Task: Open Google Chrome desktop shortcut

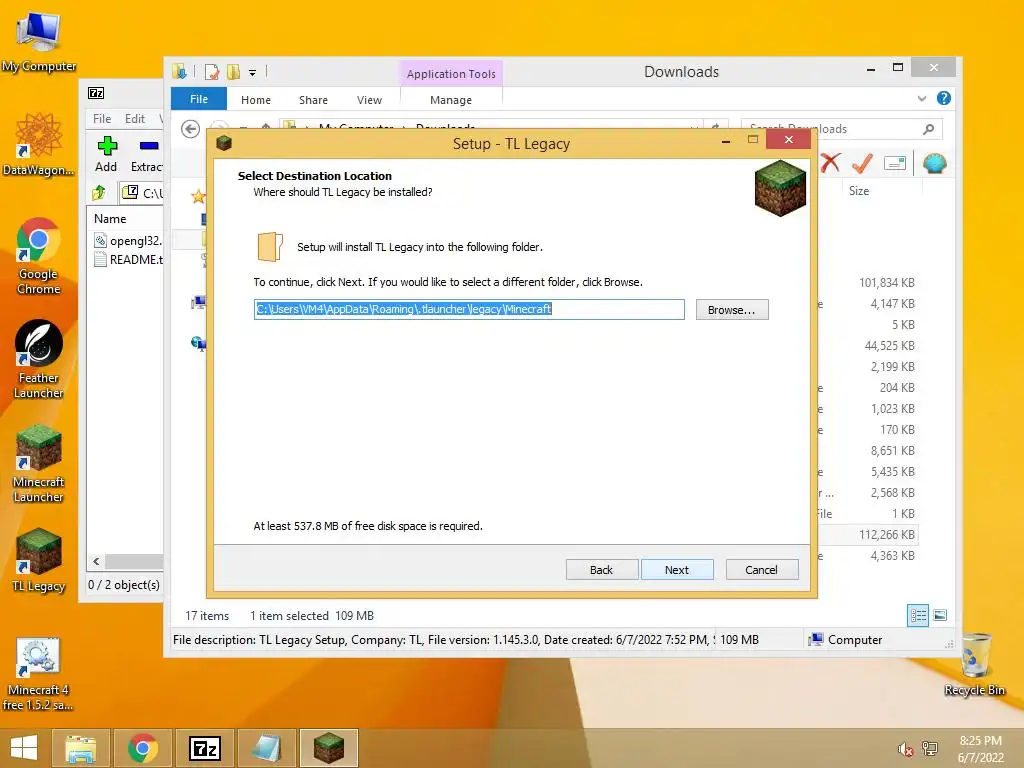Action: [39, 256]
